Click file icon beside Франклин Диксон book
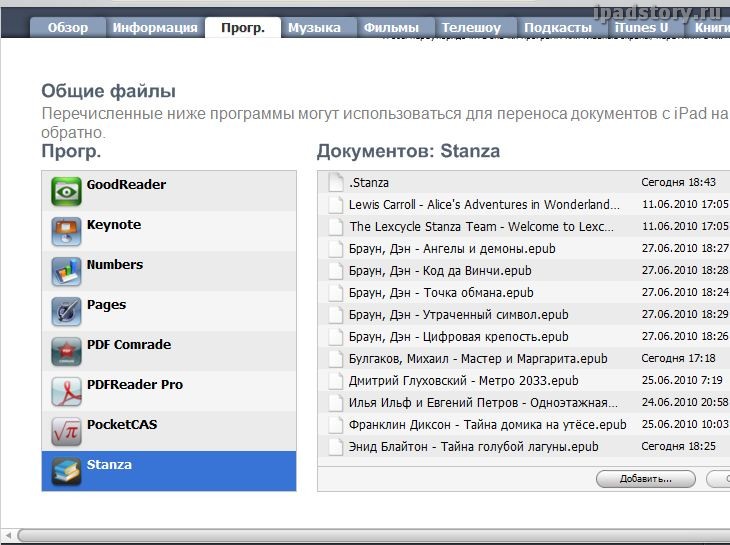Viewport: 730px width, 545px height. point(336,424)
